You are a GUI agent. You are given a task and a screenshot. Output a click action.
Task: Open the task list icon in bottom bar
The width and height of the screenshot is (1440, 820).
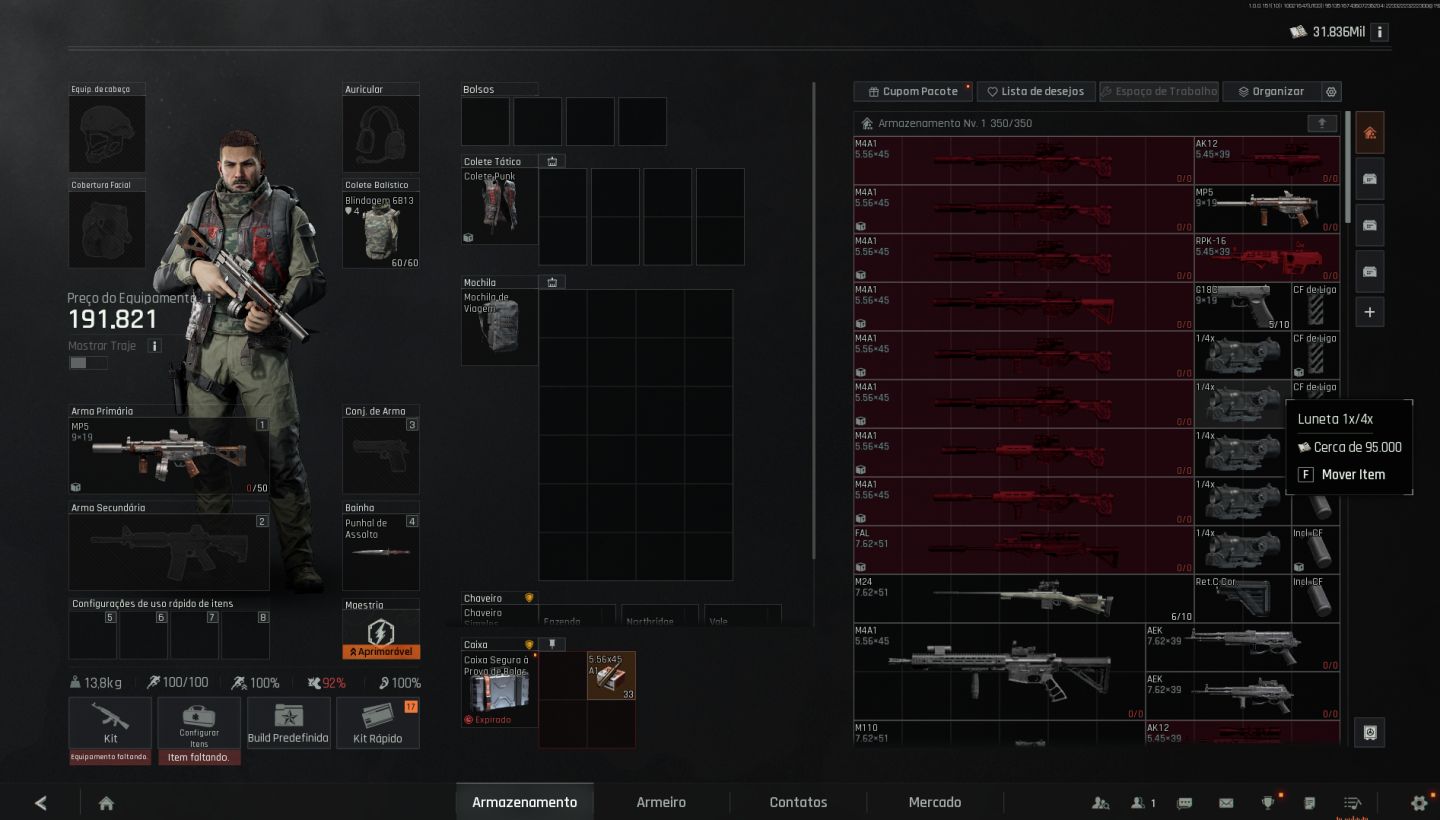pyautogui.click(x=1352, y=802)
